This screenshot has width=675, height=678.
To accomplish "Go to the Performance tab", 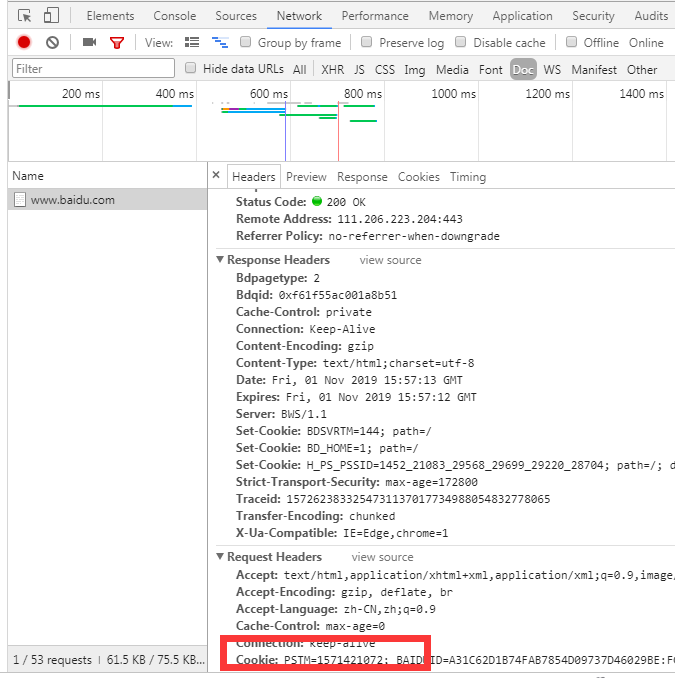I will (375, 16).
